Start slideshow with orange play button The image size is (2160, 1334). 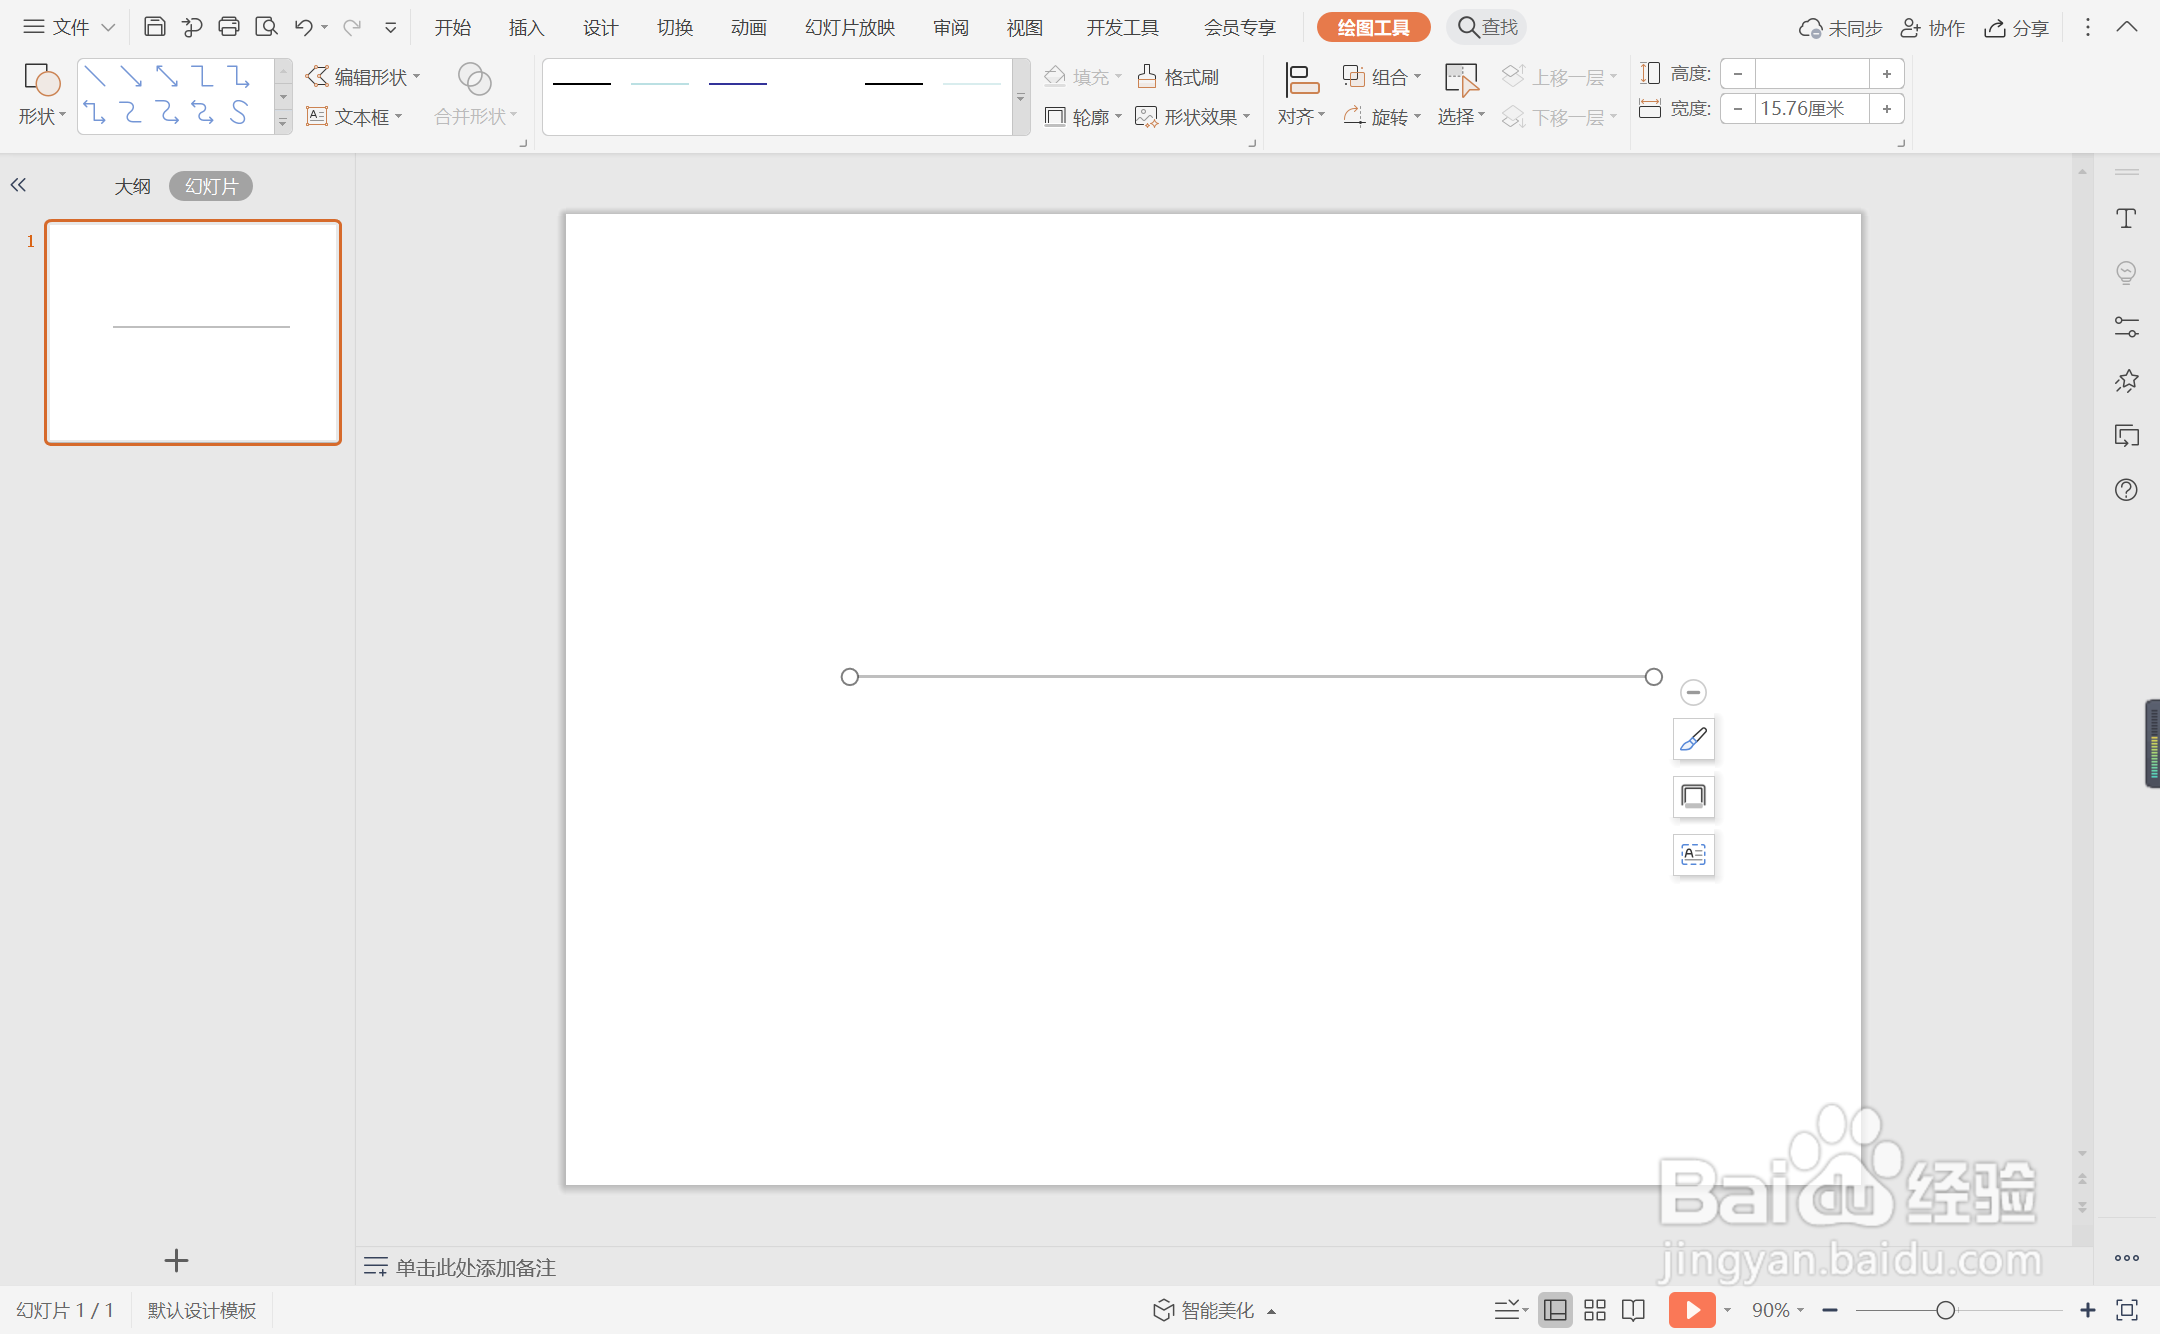tap(1691, 1310)
